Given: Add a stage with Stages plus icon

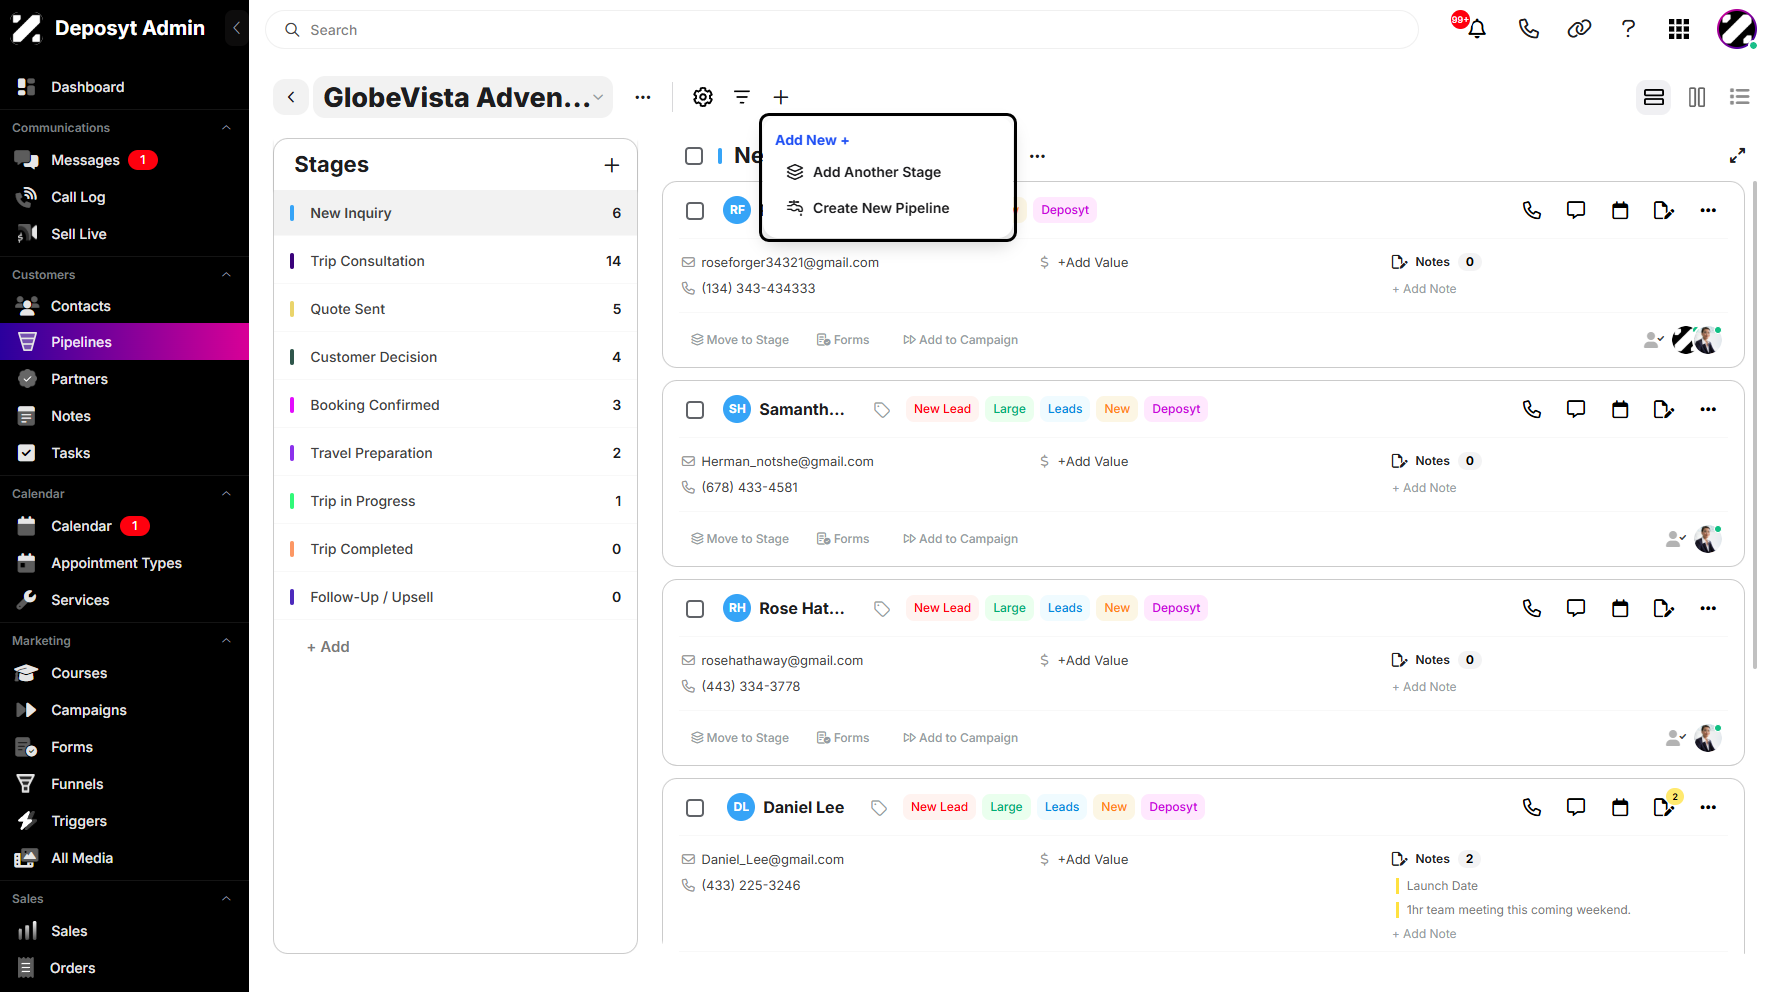Looking at the screenshot, I should [x=612, y=165].
